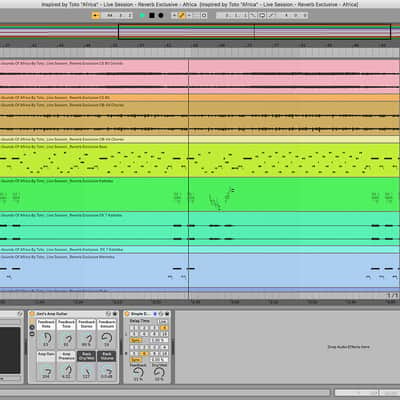The image size is (400, 400).
Task: Click the Simple Delay Dry/Wet knob
Action: pyautogui.click(x=159, y=372)
